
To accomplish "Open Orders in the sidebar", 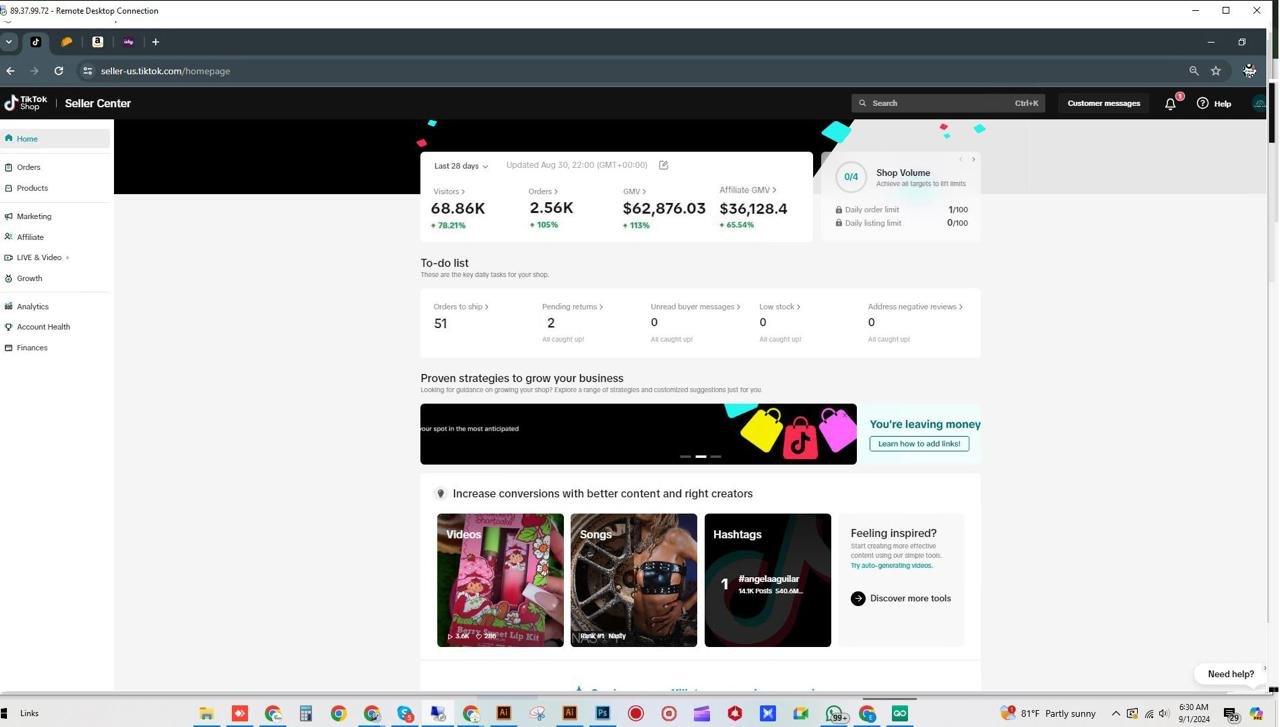I will pyautogui.click(x=28, y=167).
